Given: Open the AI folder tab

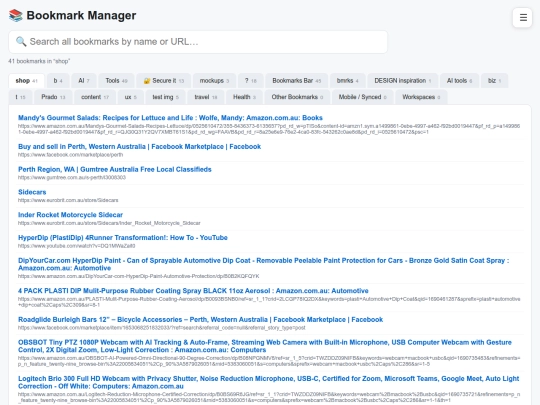Looking at the screenshot, I should pos(84,81).
